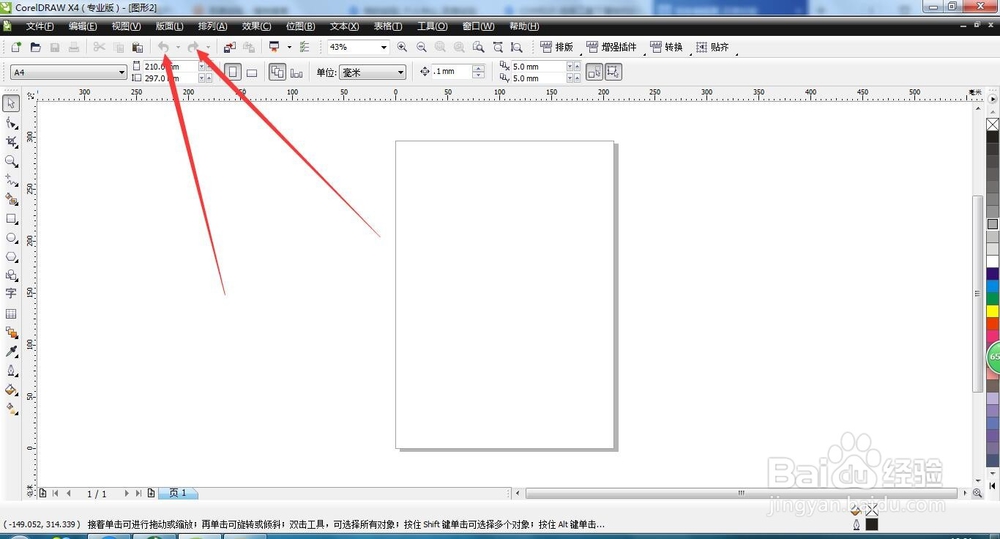Click the New document icon
1000x539 pixels.
[16, 47]
